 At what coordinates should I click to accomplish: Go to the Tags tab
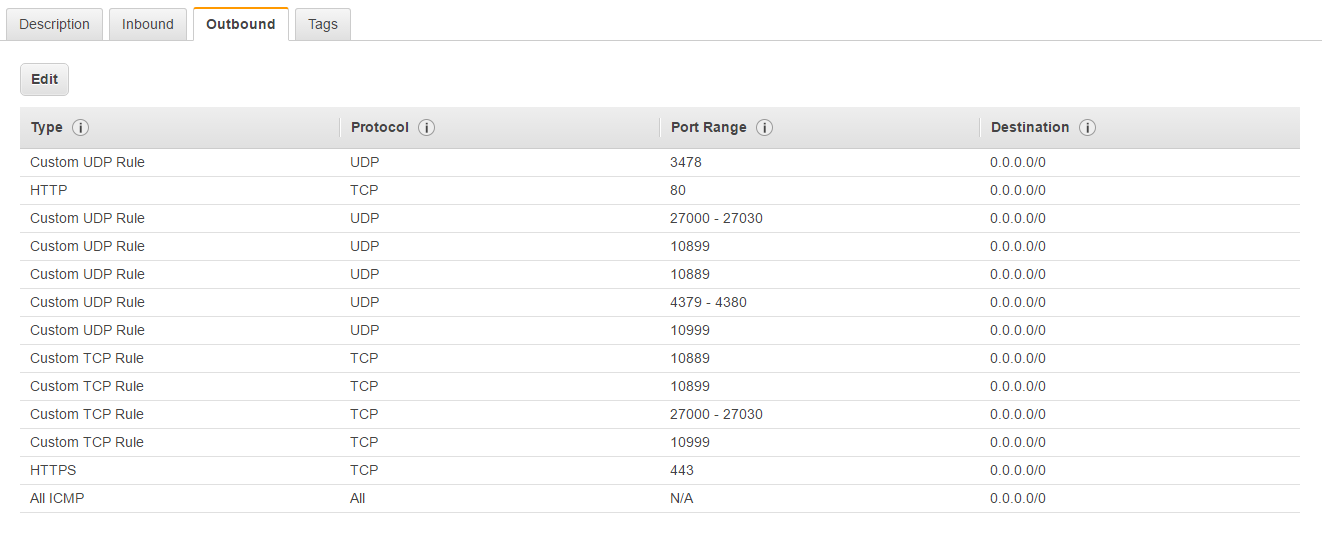(x=323, y=24)
